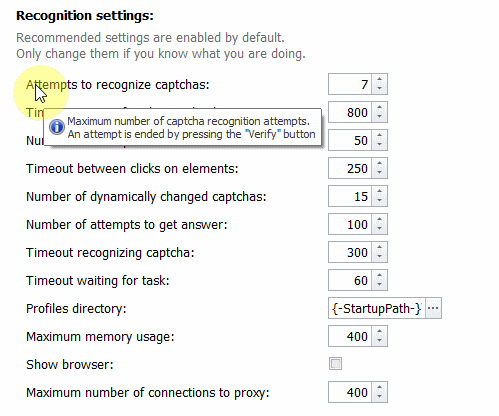The image size is (499, 416).
Task: Select the Timeout recognizing captcha input field
Action: tap(350, 252)
